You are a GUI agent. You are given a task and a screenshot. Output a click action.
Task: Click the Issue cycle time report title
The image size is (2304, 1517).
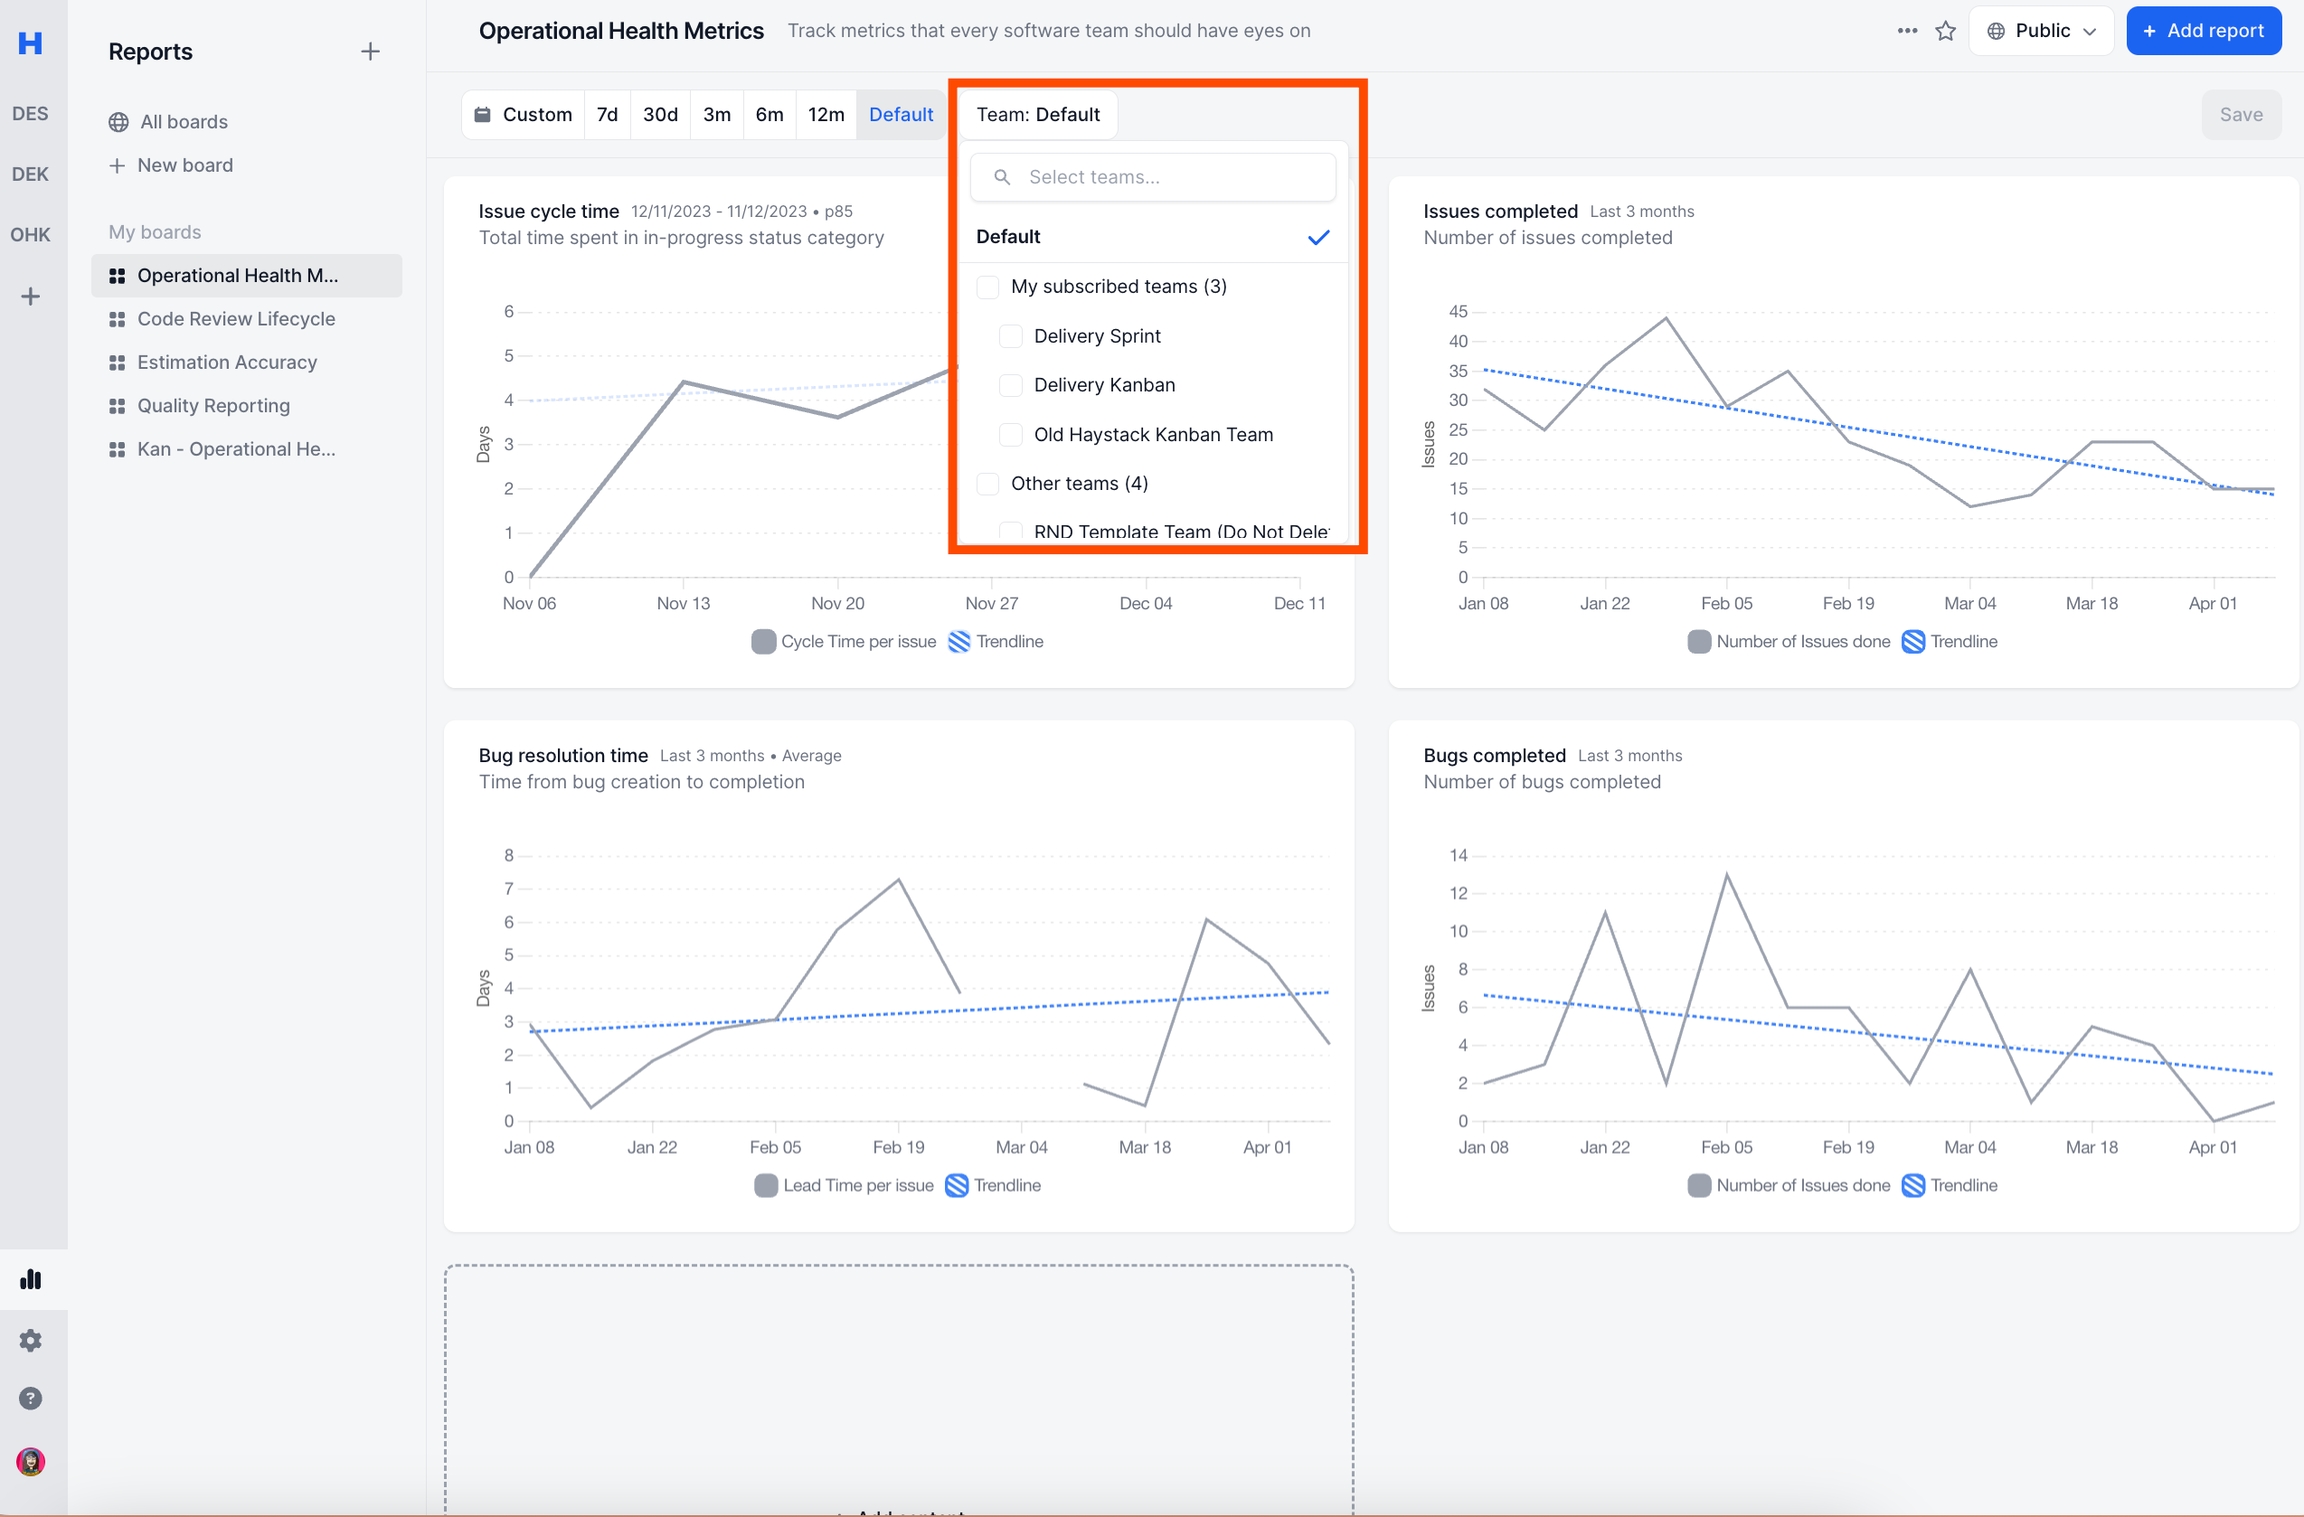tap(548, 212)
